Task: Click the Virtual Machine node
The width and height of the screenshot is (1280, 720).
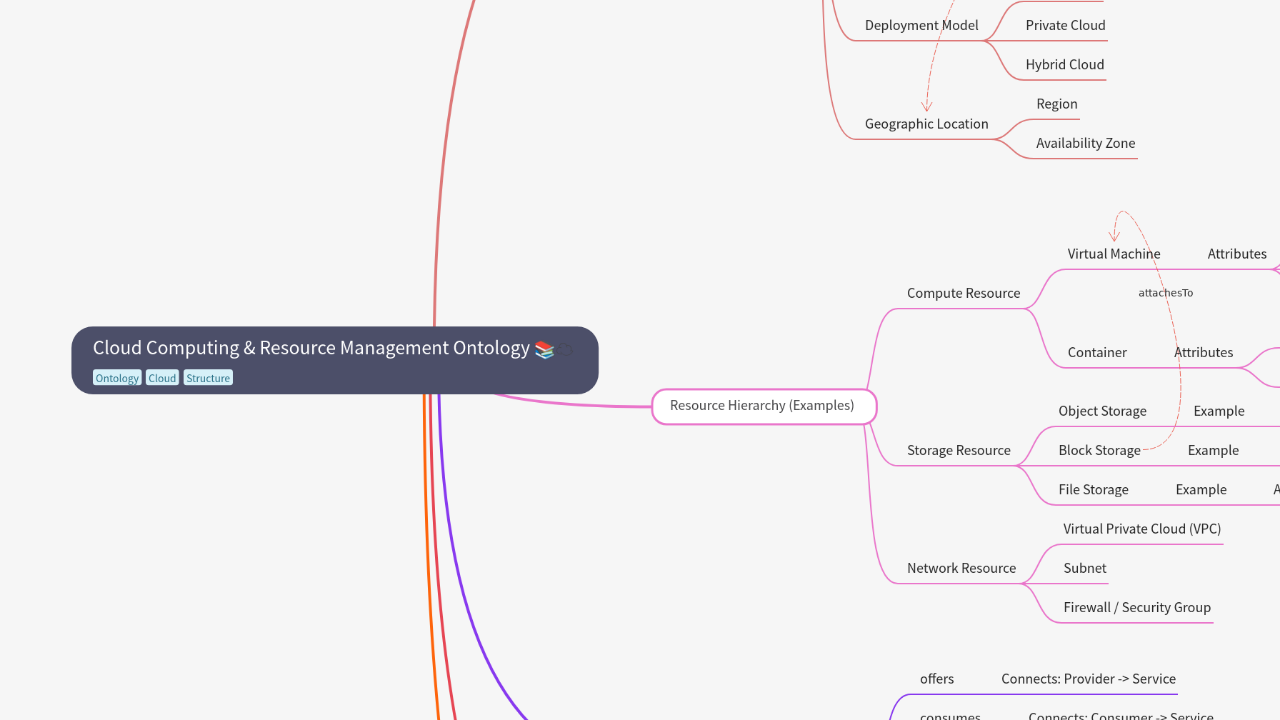Action: point(1113,254)
